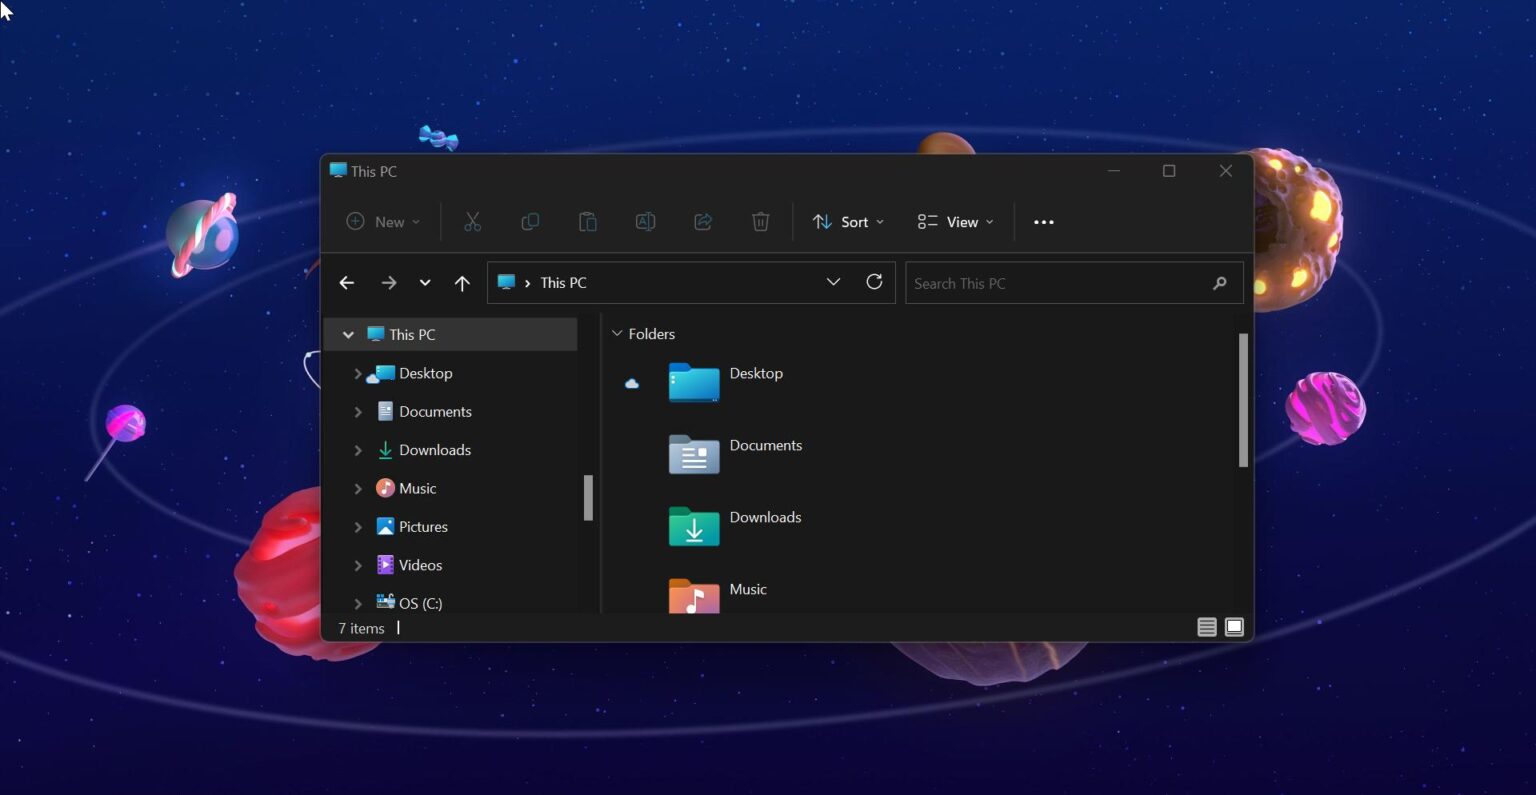Image resolution: width=1536 pixels, height=795 pixels.
Task: Switch to details view in the status bar
Action: [1206, 626]
